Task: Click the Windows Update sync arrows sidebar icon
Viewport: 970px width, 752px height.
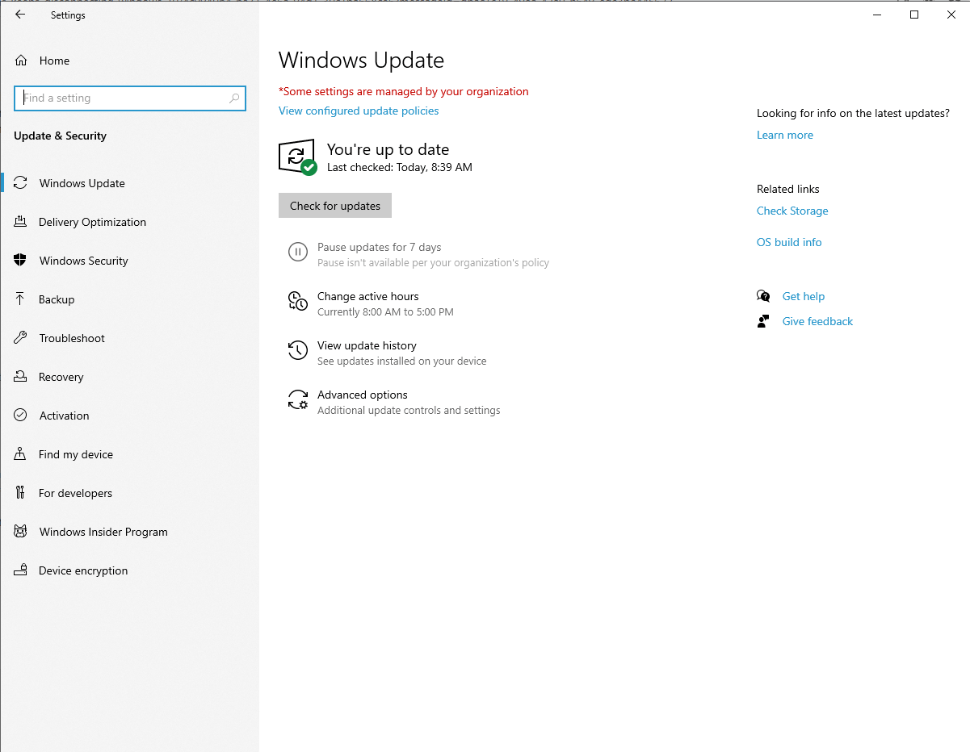Action: (x=20, y=183)
